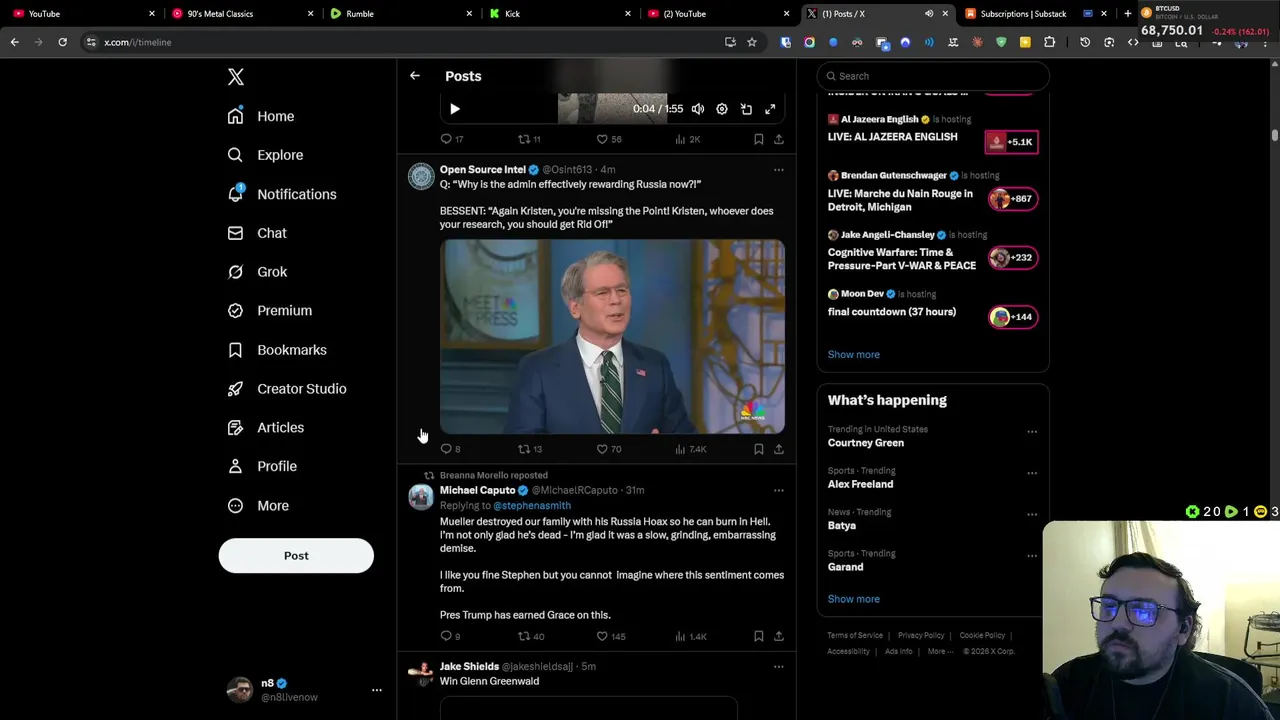Open the LIVE: AL JAZEERA ENGLISH broadcast
The width and height of the screenshot is (1280, 720).
(893, 137)
